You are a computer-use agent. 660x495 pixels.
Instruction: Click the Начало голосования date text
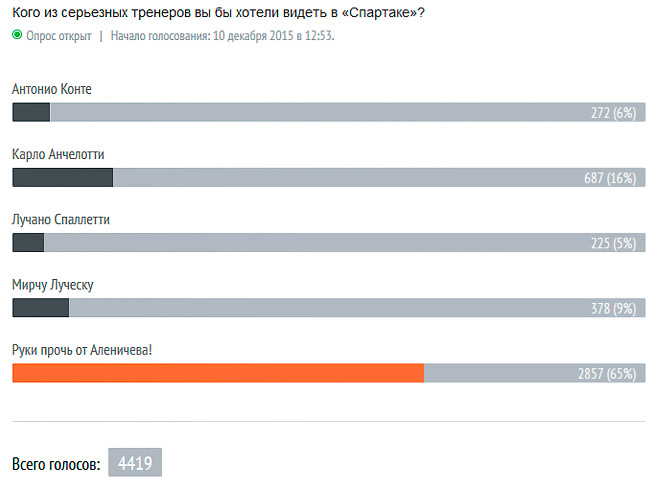(x=223, y=36)
